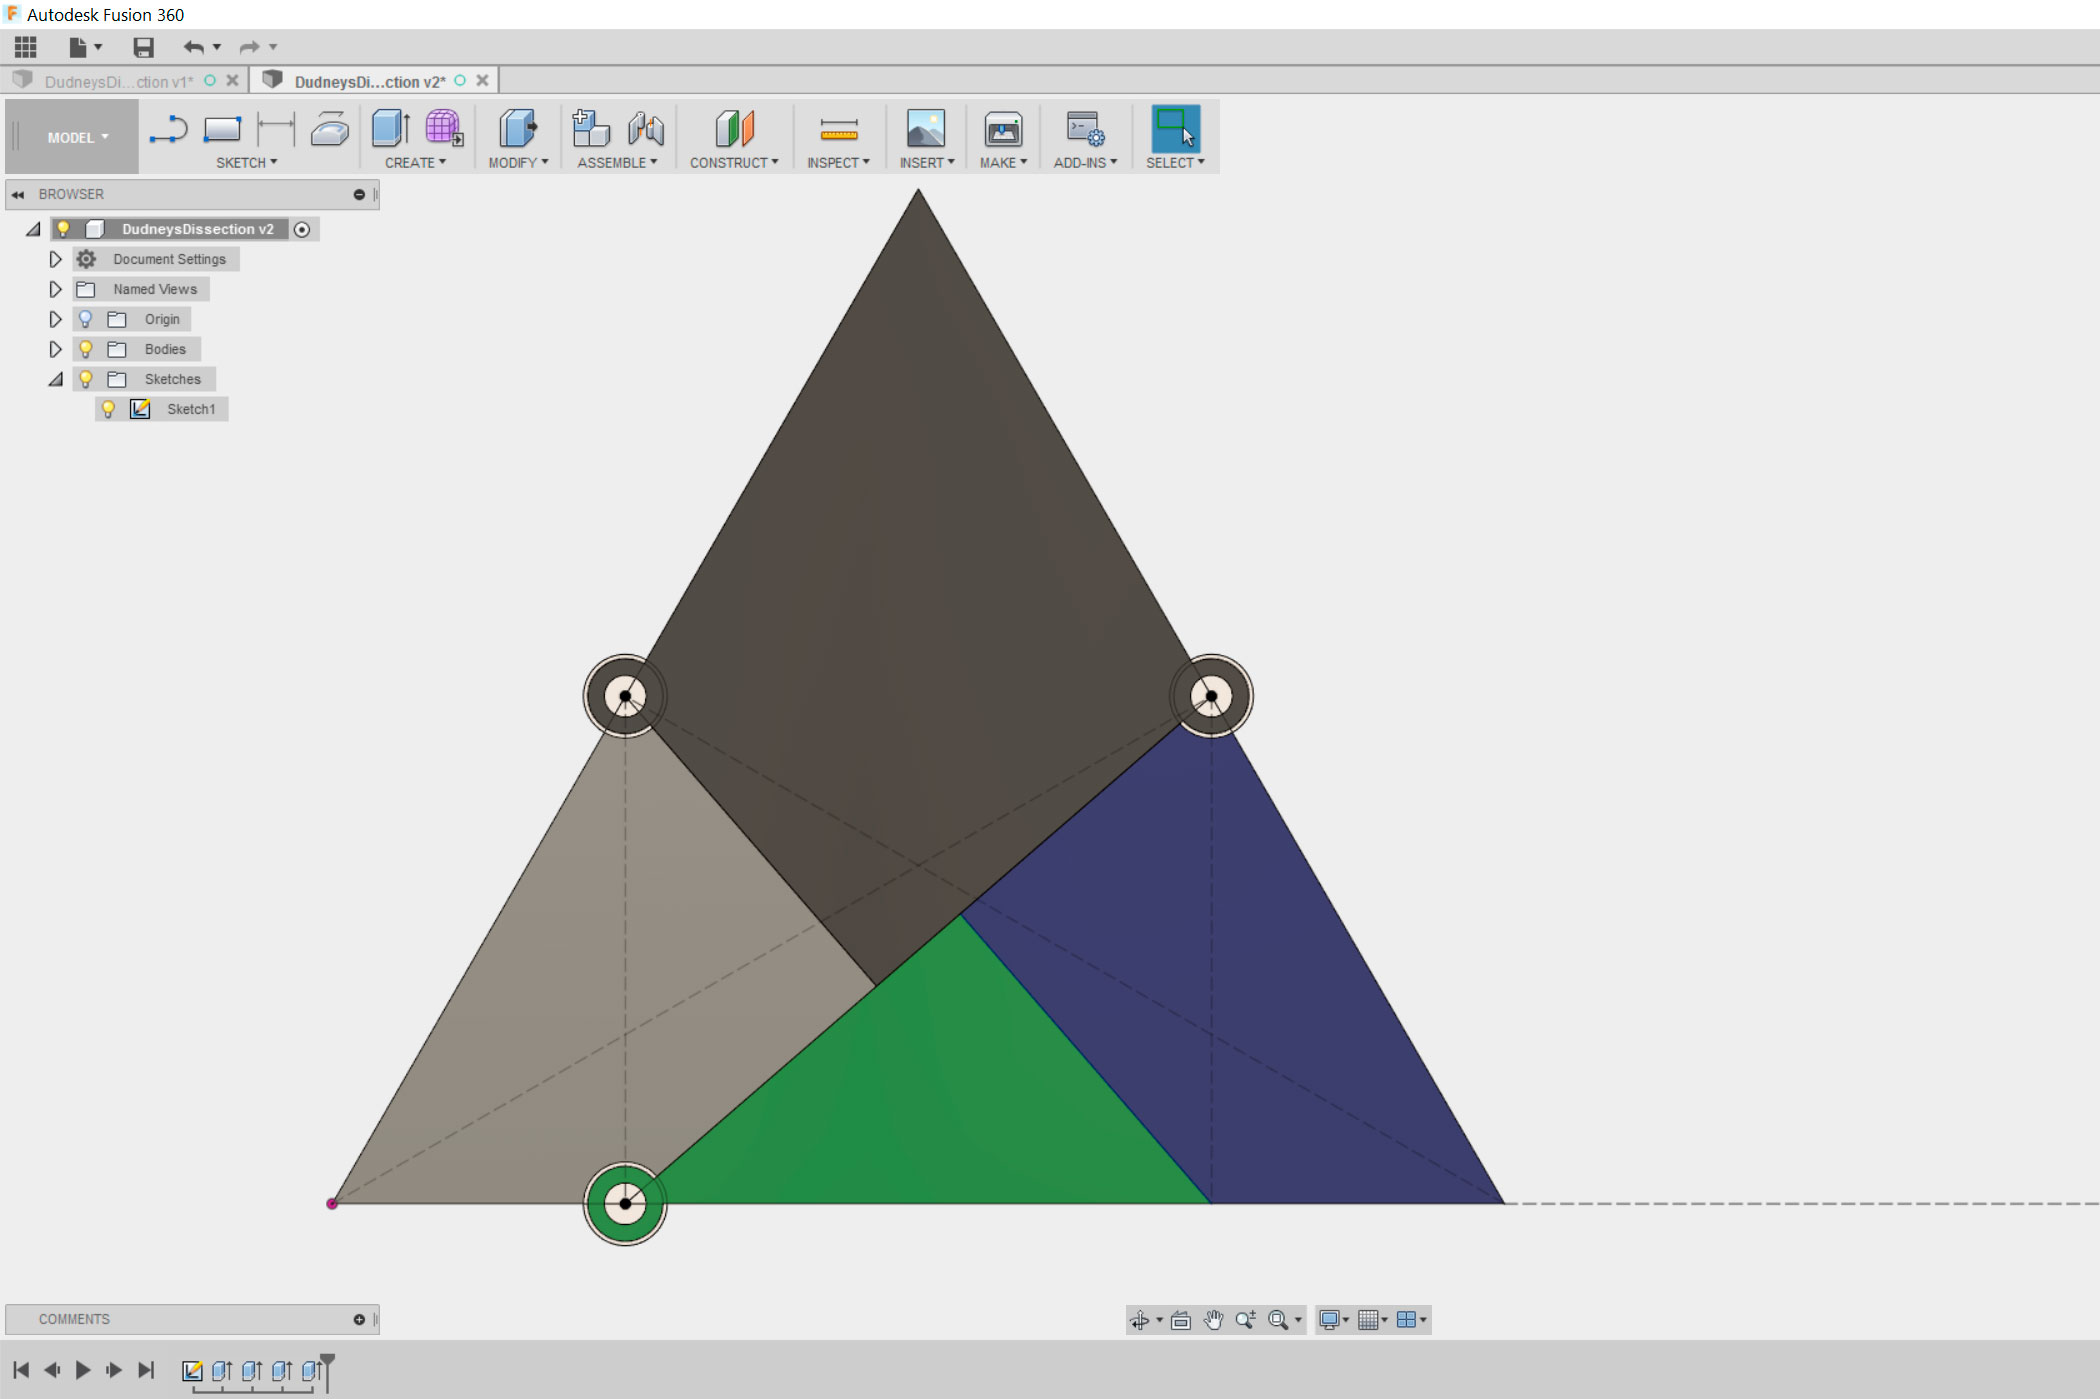The height and width of the screenshot is (1399, 2100).
Task: Click the Pan hand icon in navigation bar
Action: pyautogui.click(x=1213, y=1320)
